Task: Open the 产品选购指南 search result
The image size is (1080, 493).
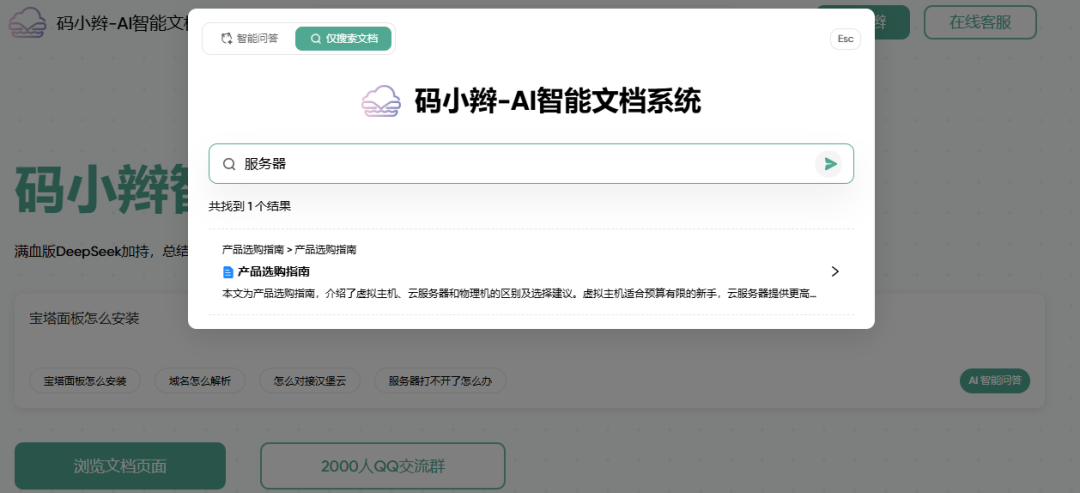Action: (x=530, y=271)
